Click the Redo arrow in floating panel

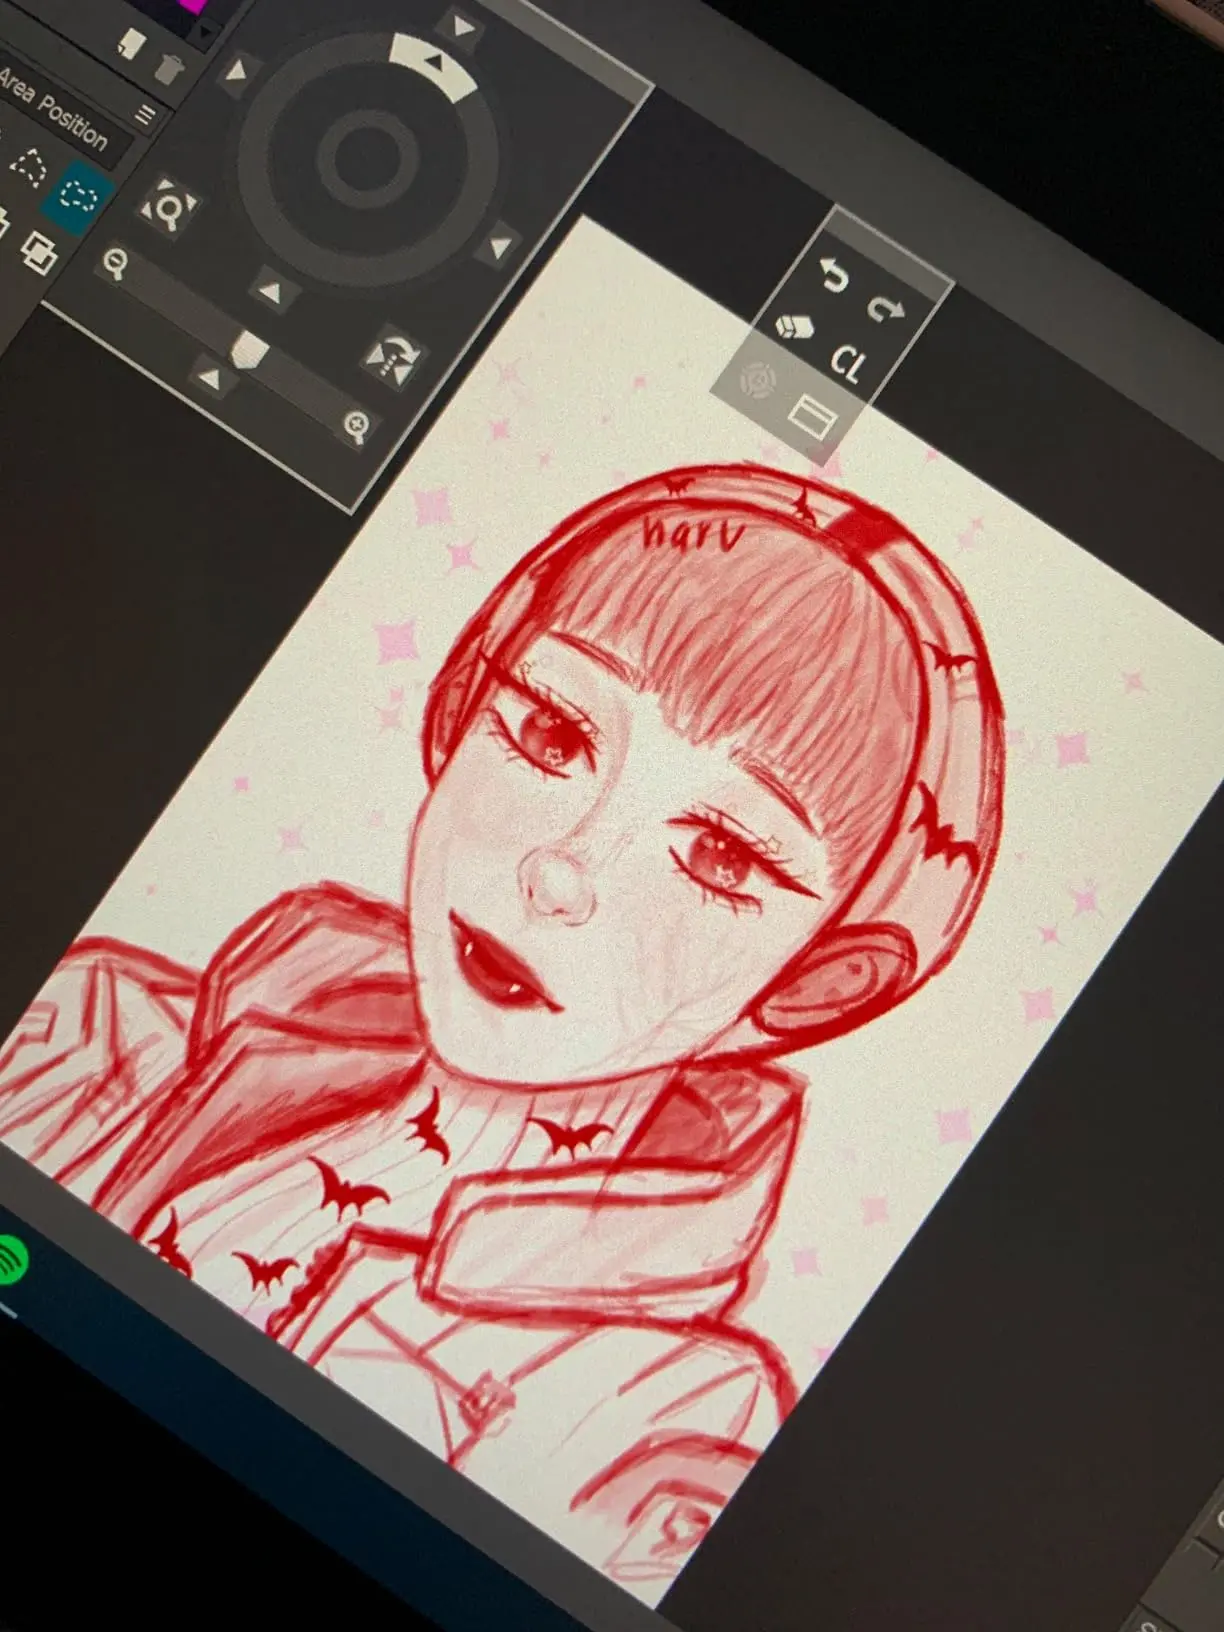tap(885, 309)
